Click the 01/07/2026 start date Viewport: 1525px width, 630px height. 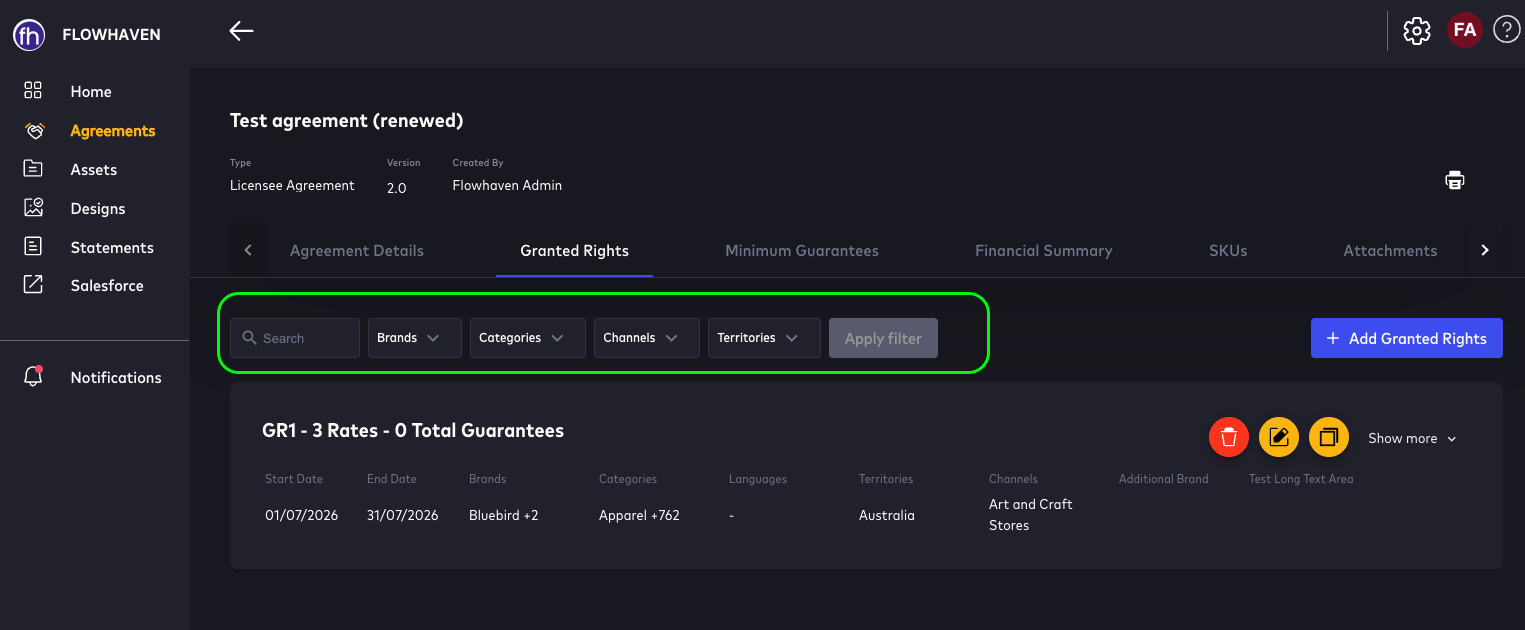click(x=302, y=516)
